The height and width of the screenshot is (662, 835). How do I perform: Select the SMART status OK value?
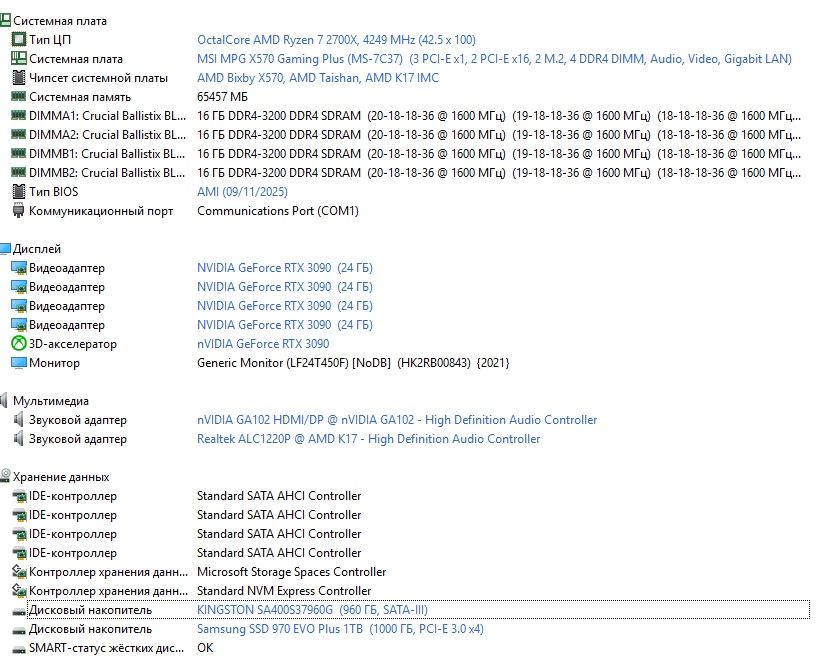[205, 648]
